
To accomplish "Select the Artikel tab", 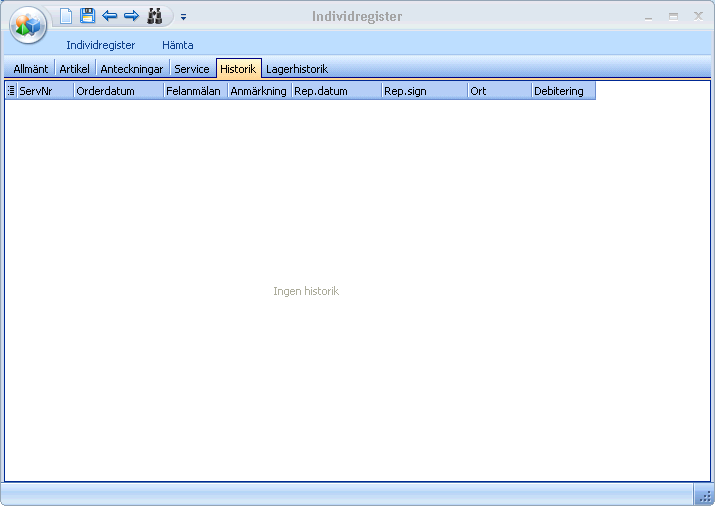I will pos(74,69).
